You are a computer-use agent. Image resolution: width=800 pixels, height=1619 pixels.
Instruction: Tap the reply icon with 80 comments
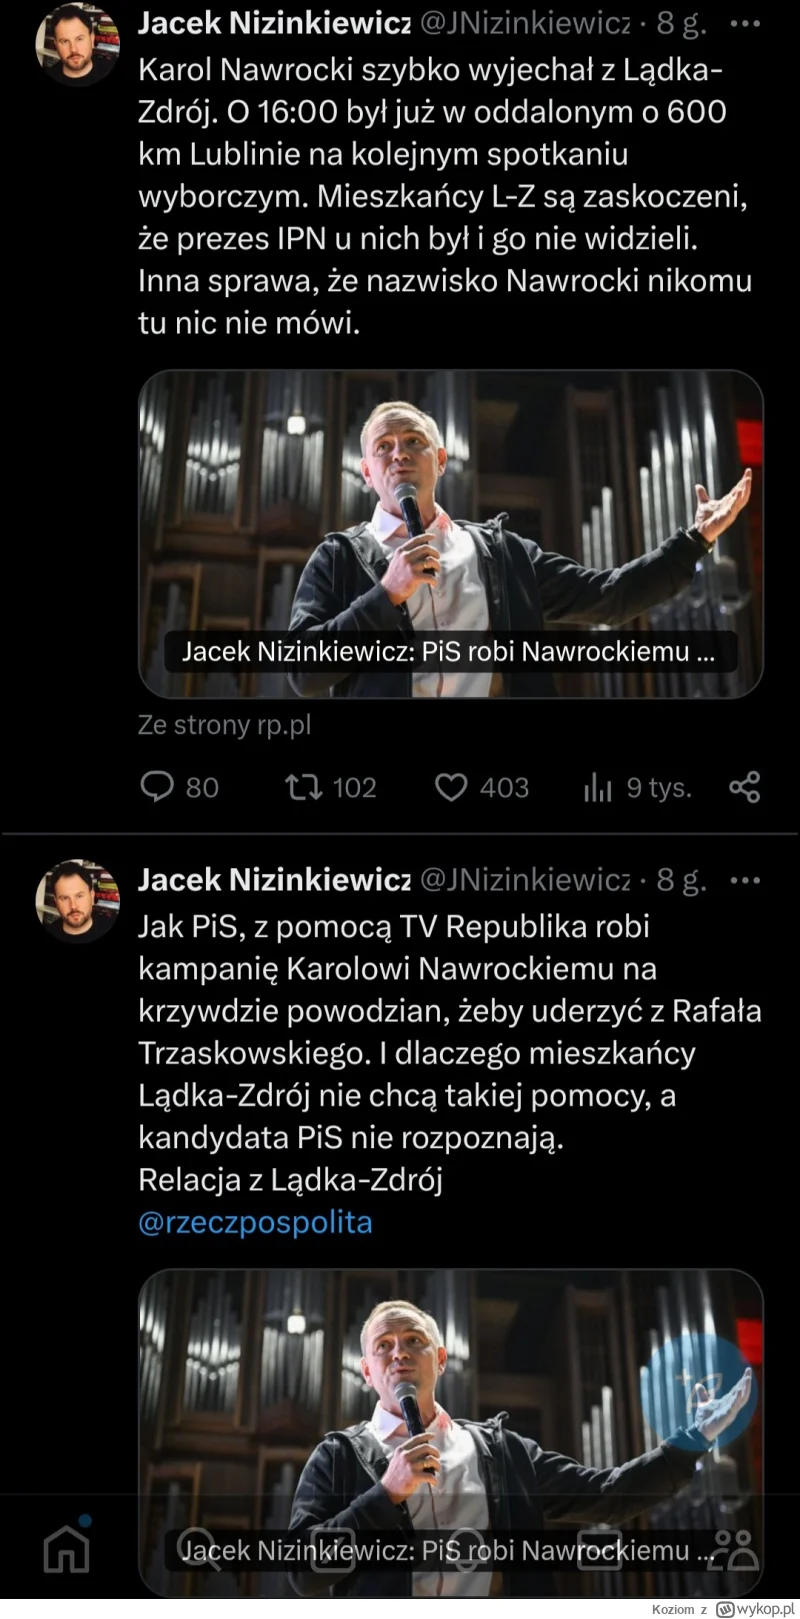pyautogui.click(x=158, y=787)
